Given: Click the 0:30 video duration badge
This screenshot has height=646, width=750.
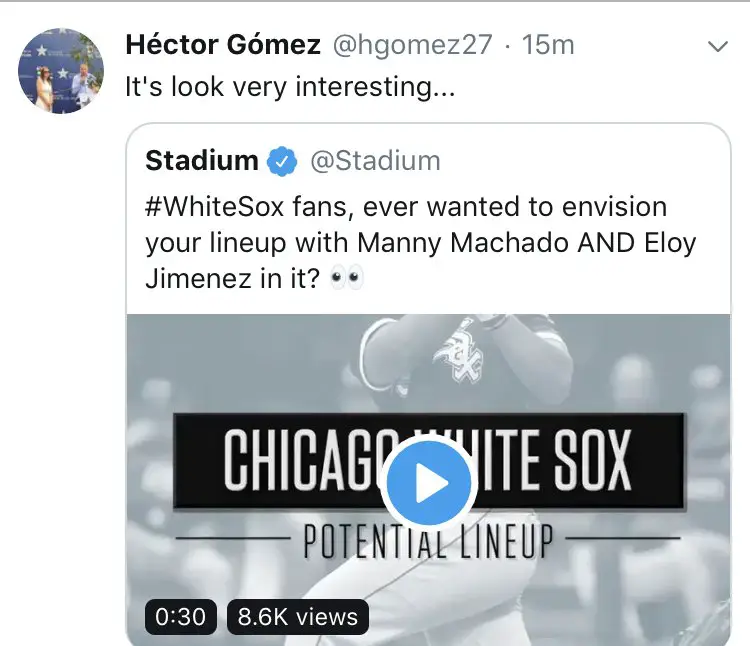Looking at the screenshot, I should [x=182, y=617].
